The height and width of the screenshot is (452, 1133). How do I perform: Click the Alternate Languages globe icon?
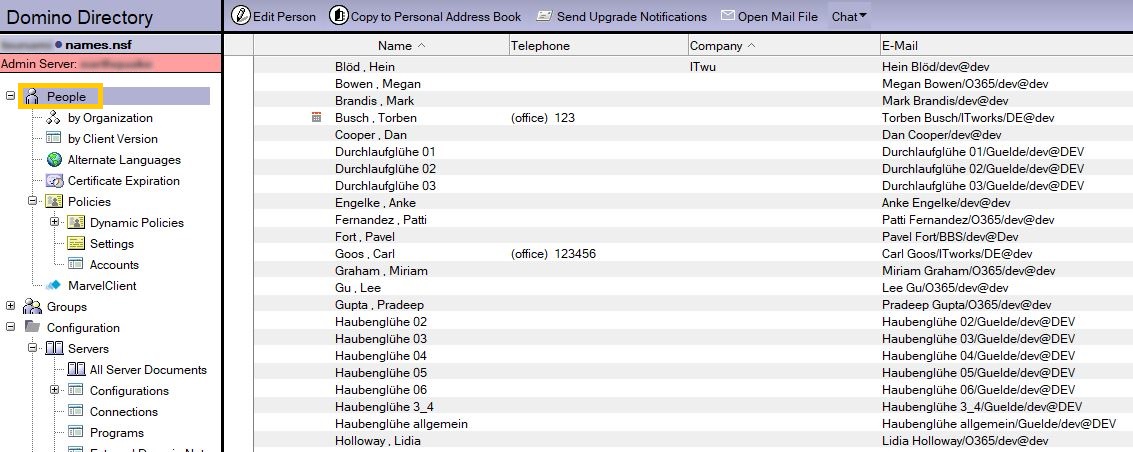click(54, 160)
